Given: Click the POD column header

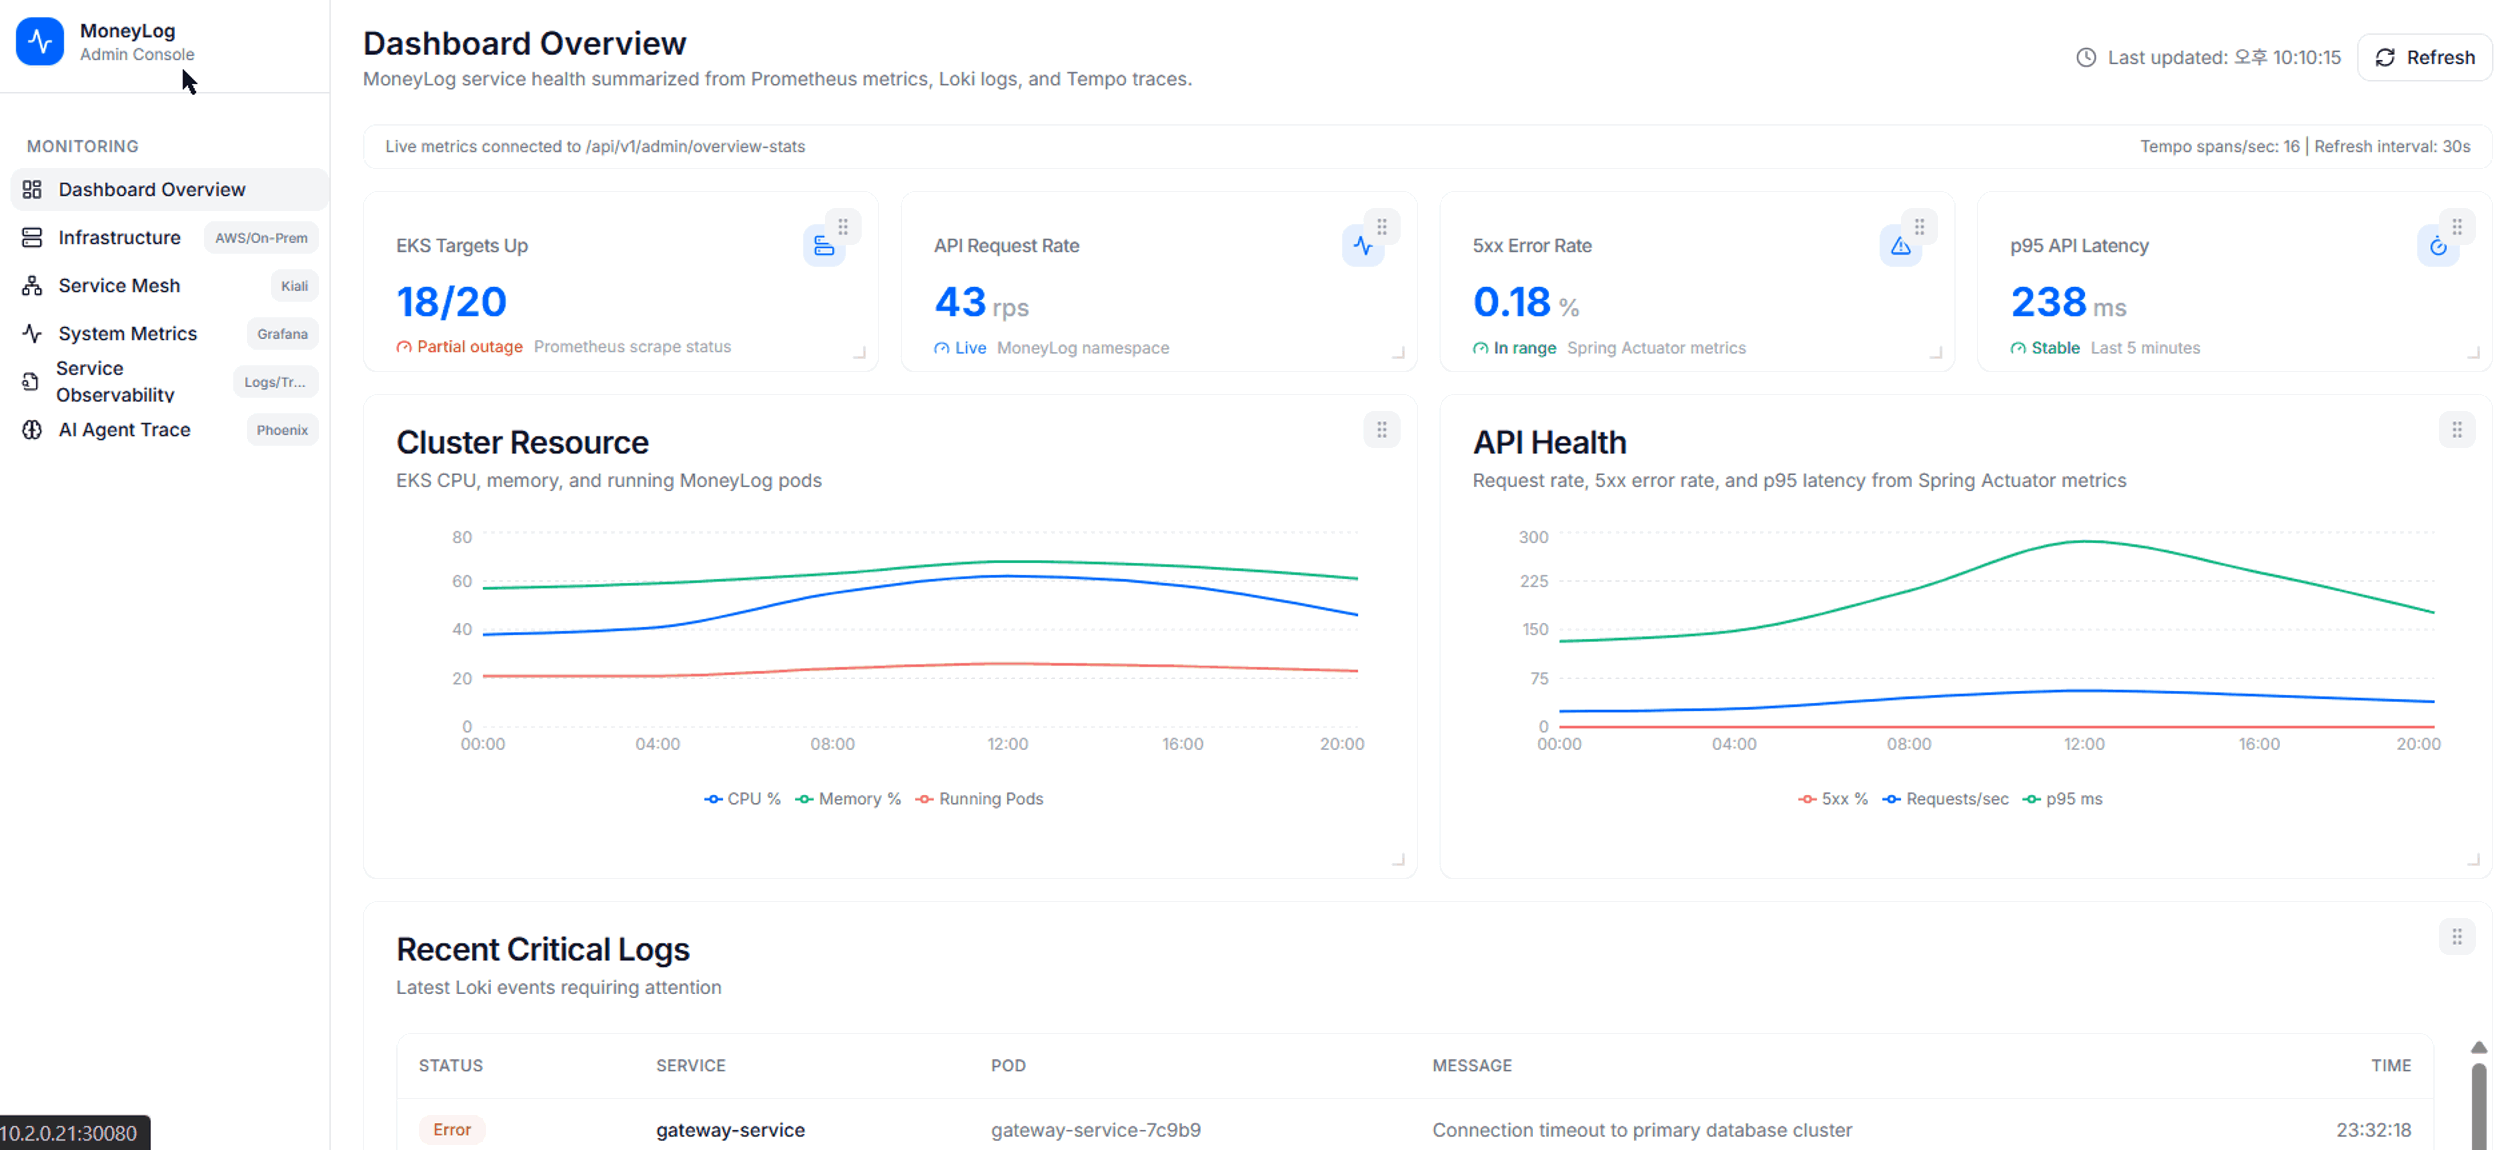Looking at the screenshot, I should coord(1008,1066).
